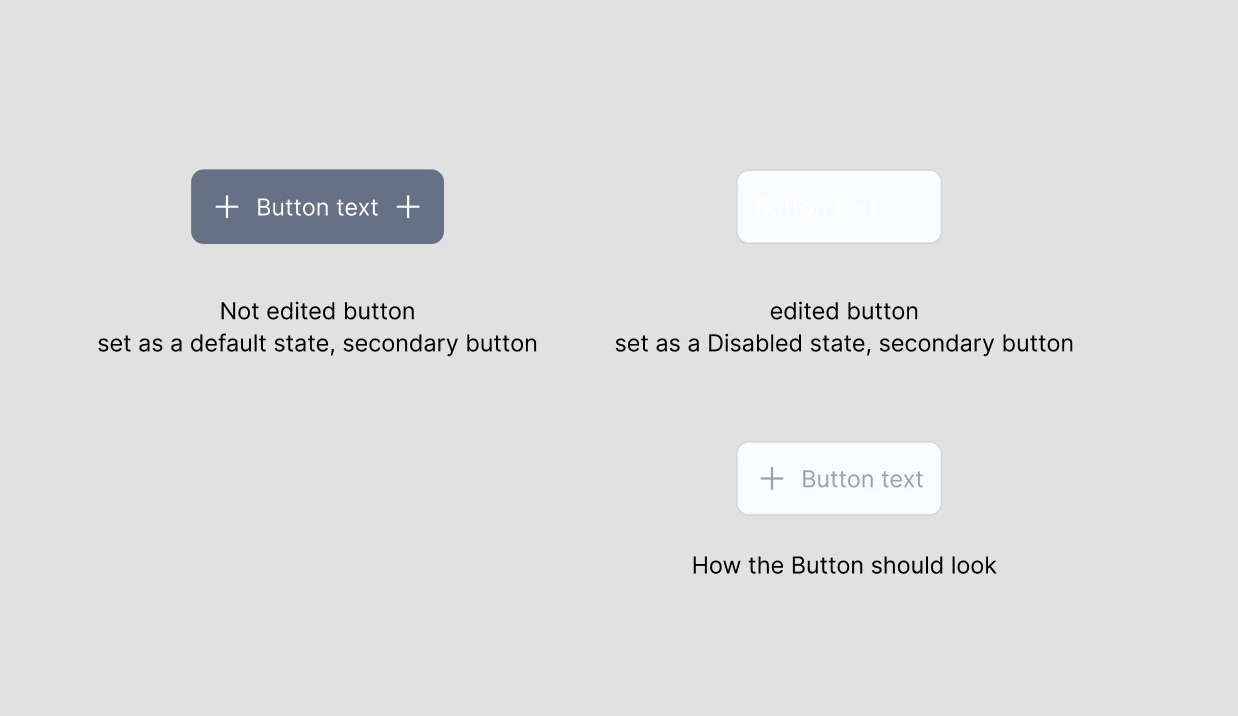Click "secondary button" in the default state caption

tap(440, 343)
